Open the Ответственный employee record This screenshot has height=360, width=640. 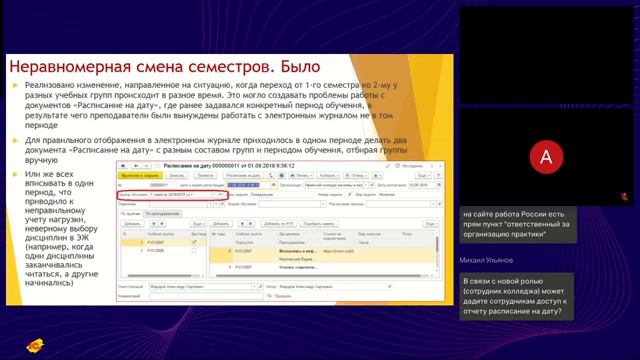260,287
